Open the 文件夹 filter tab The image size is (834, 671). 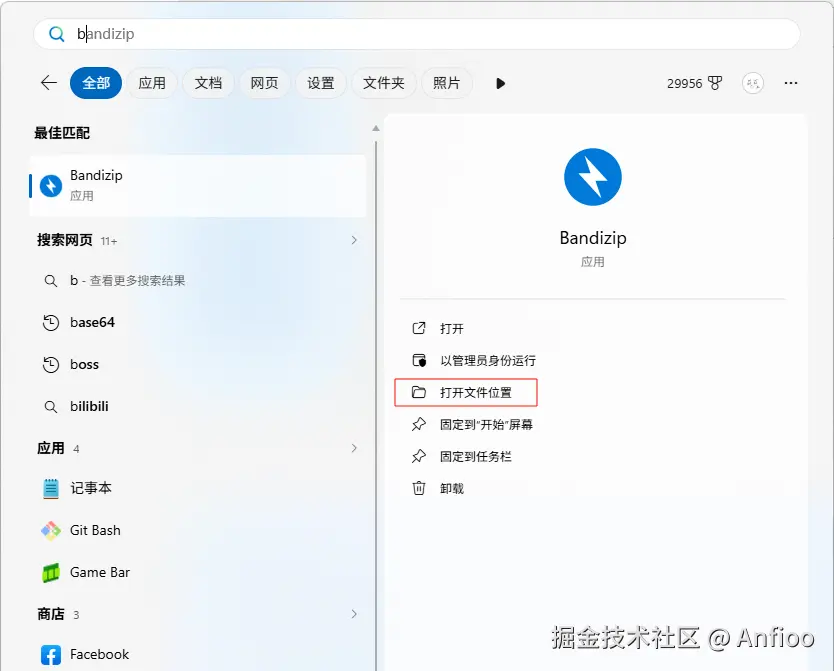(383, 83)
